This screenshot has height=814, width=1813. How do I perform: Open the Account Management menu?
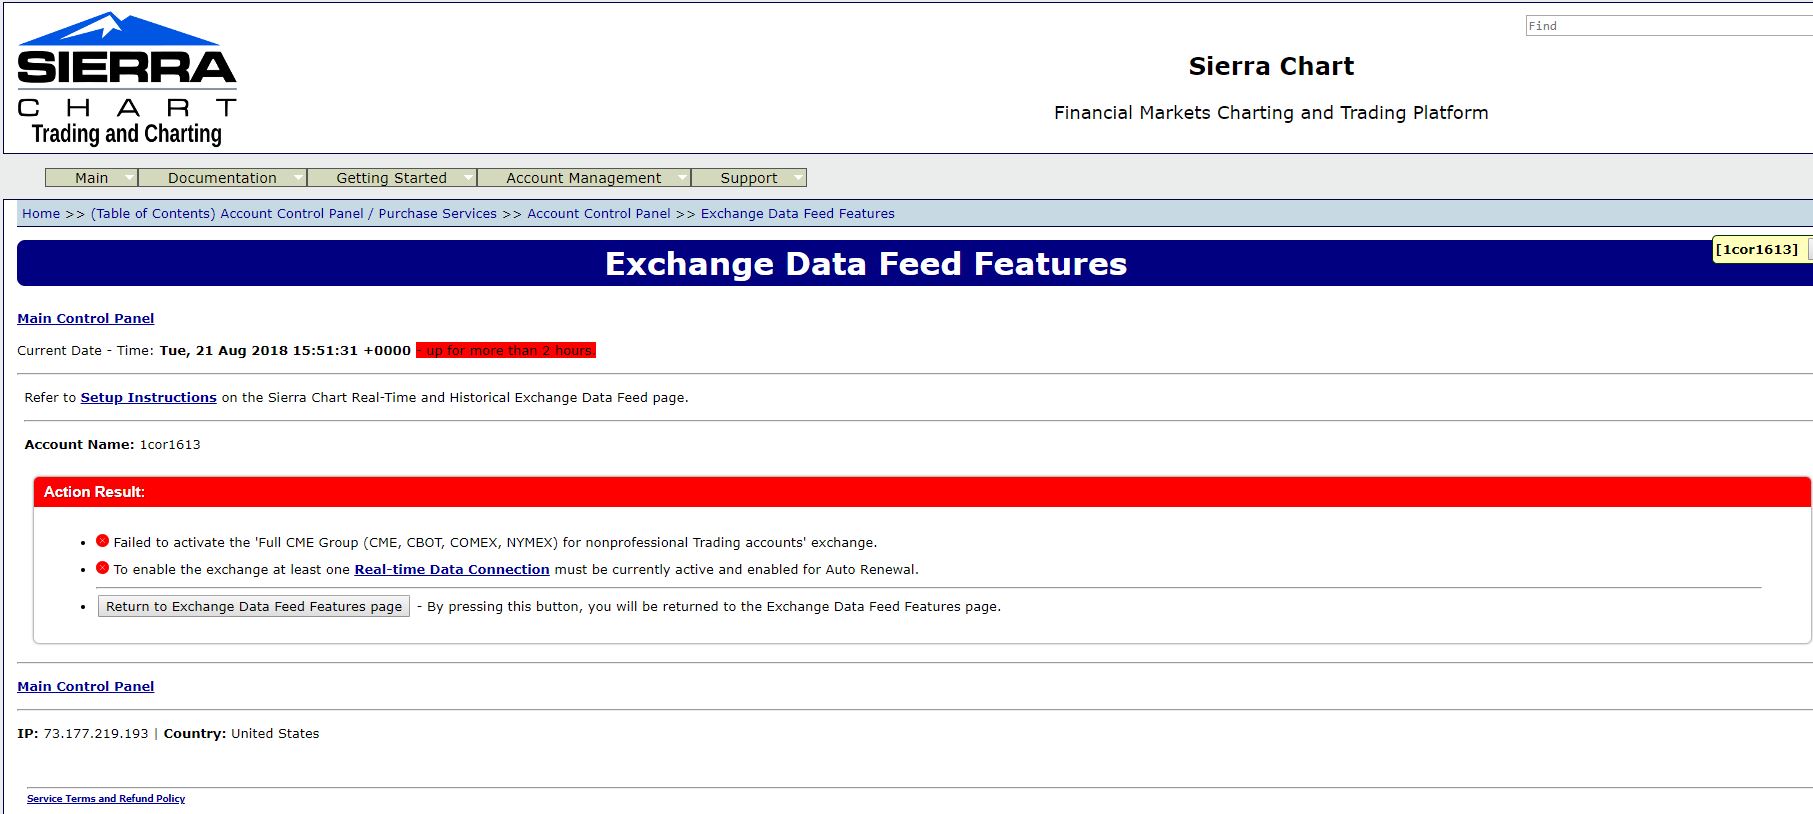pos(584,178)
